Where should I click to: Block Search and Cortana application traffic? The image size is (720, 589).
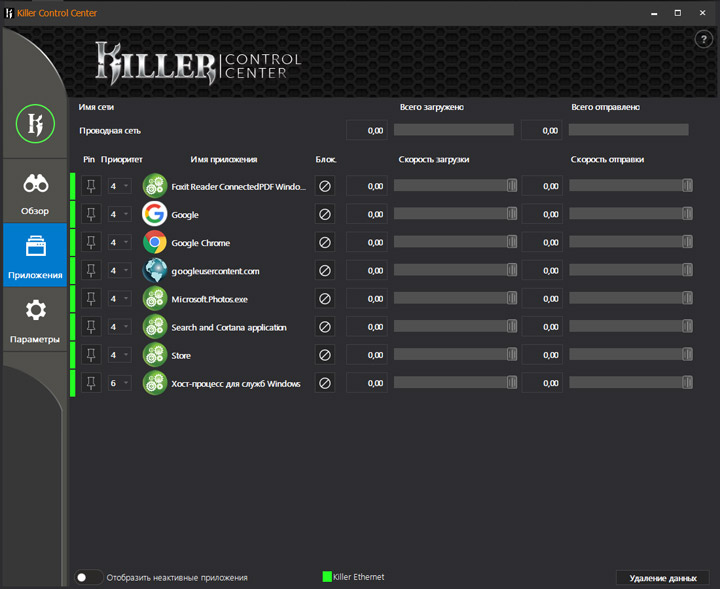pyautogui.click(x=325, y=327)
